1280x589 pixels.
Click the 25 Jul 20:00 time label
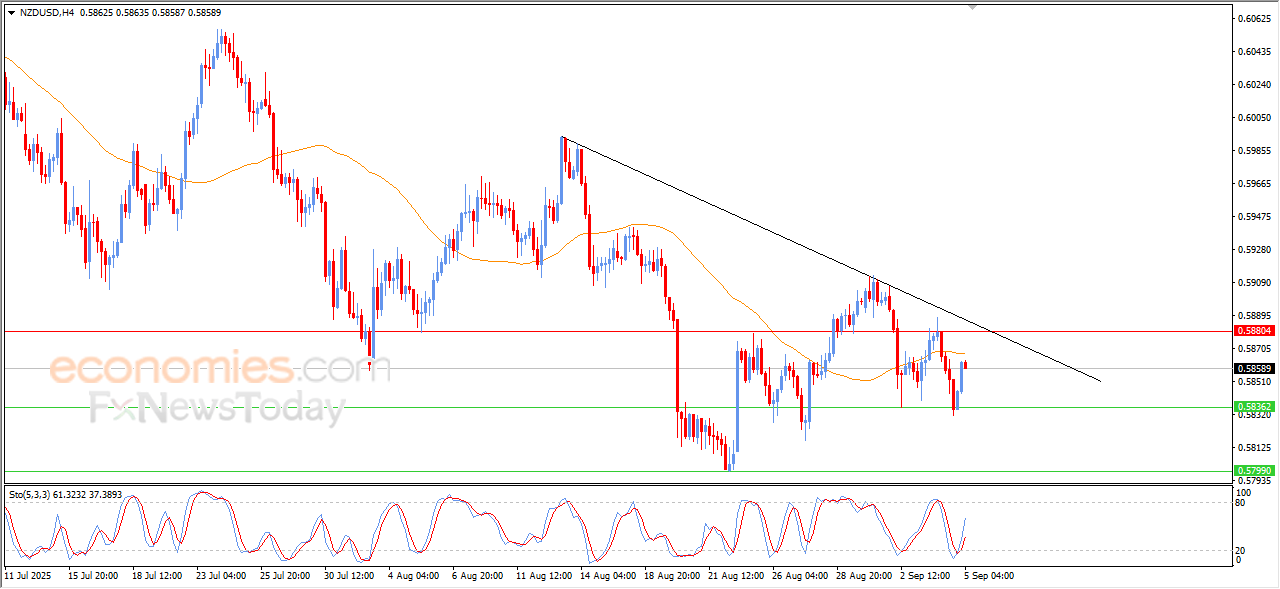coord(285,576)
